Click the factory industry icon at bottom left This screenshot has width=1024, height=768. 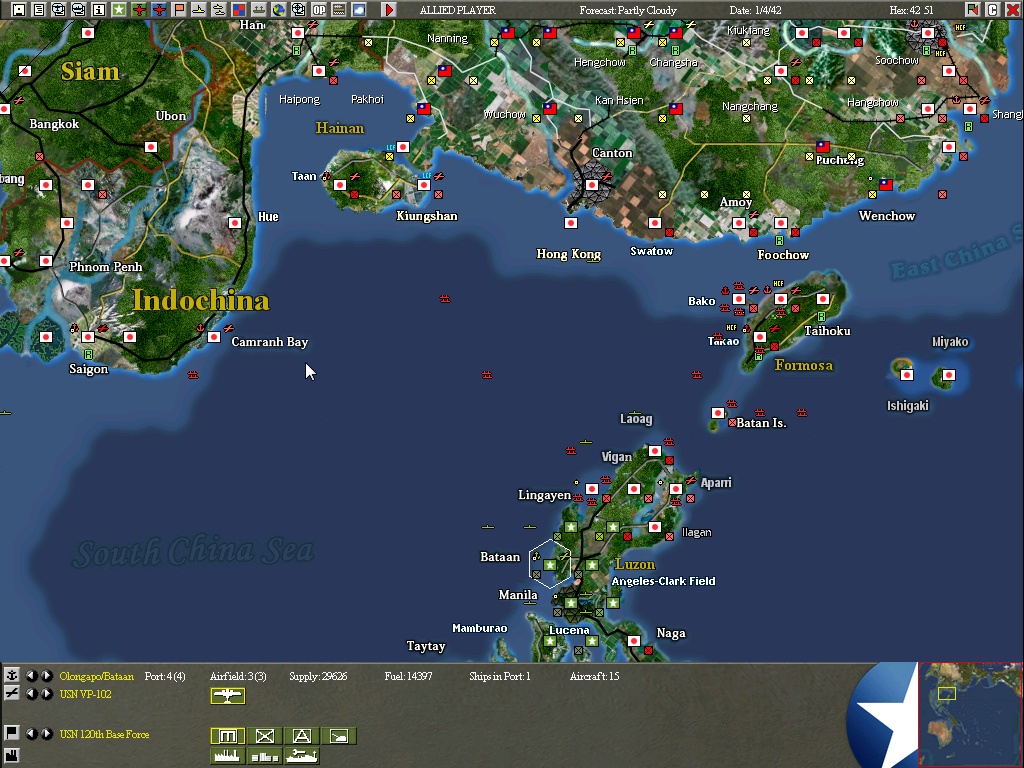12,756
